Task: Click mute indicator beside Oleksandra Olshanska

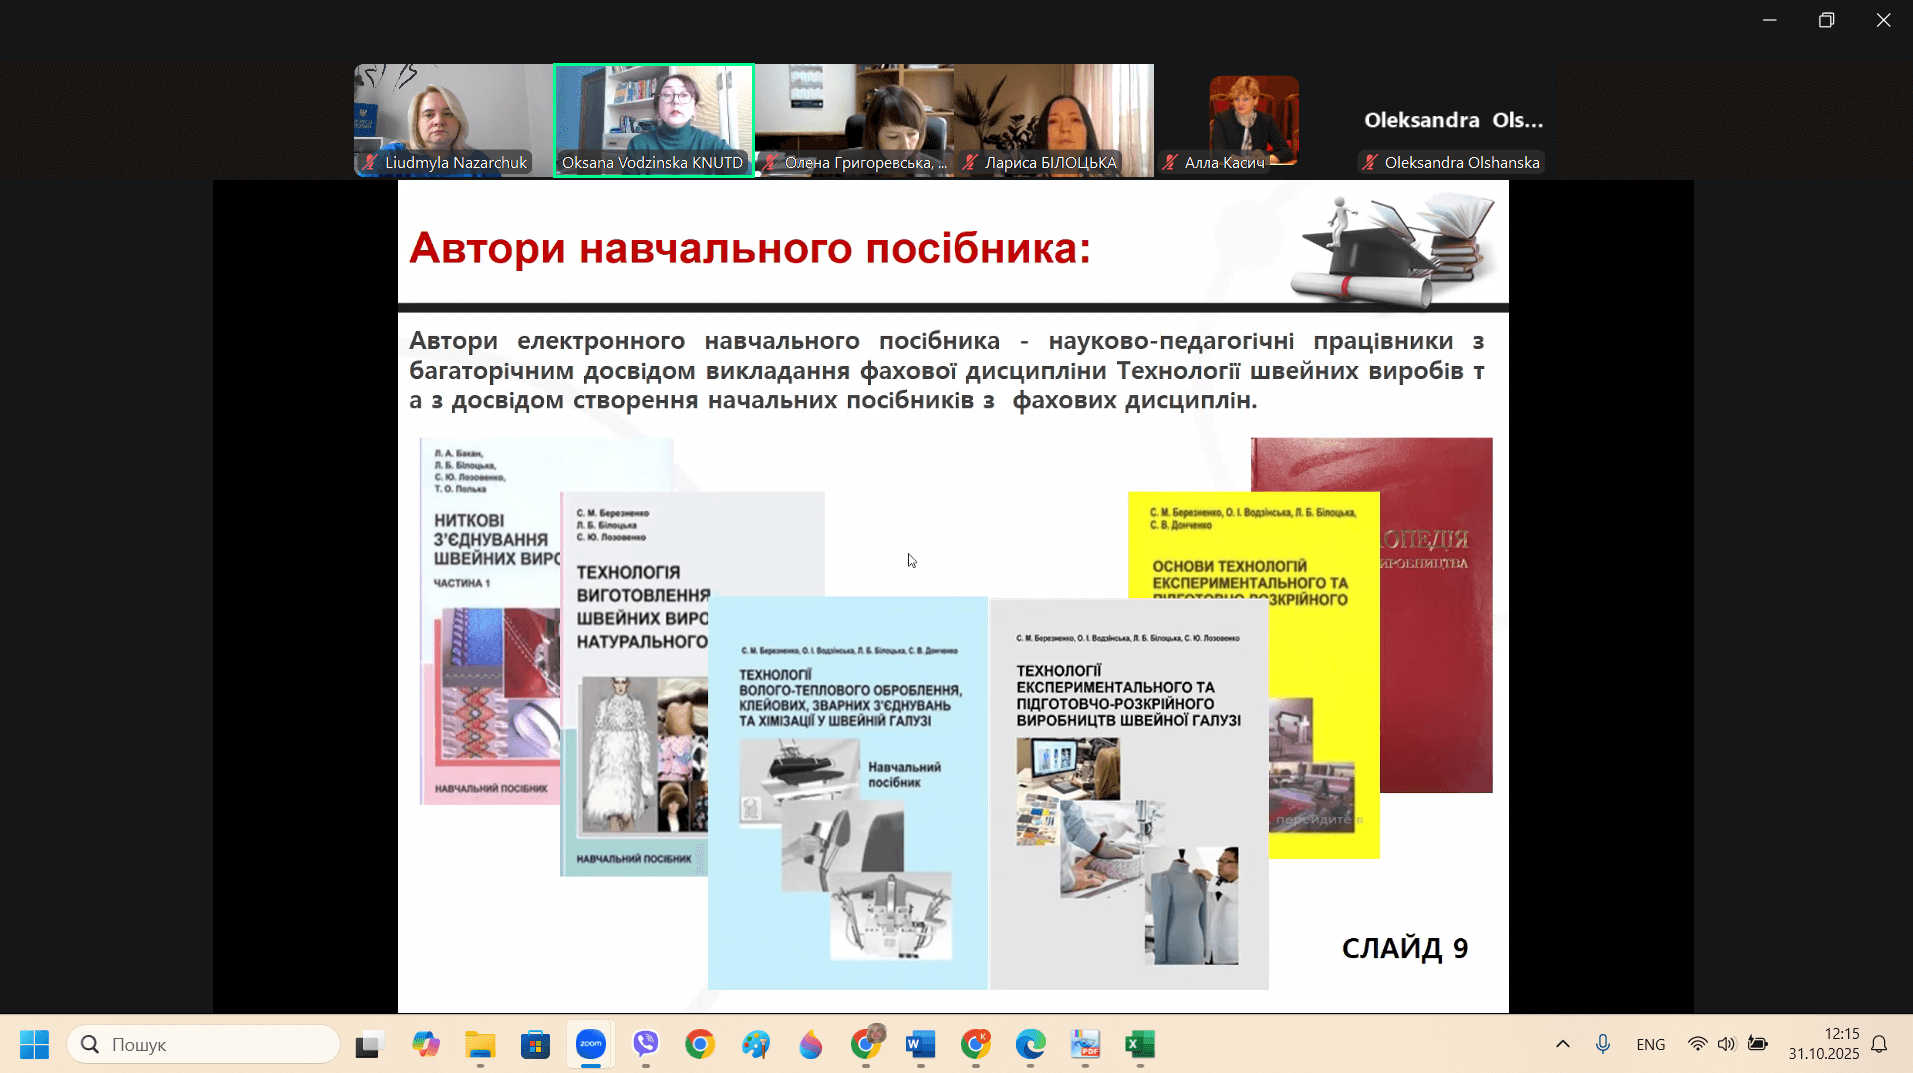Action: (1369, 162)
